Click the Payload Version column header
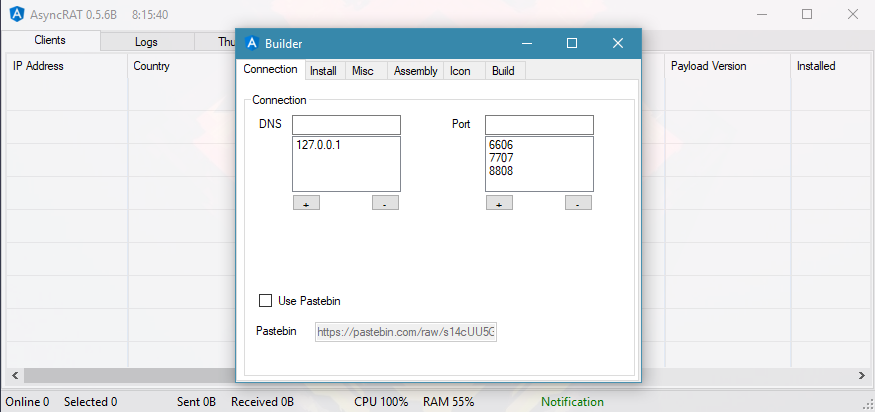 [x=728, y=66]
